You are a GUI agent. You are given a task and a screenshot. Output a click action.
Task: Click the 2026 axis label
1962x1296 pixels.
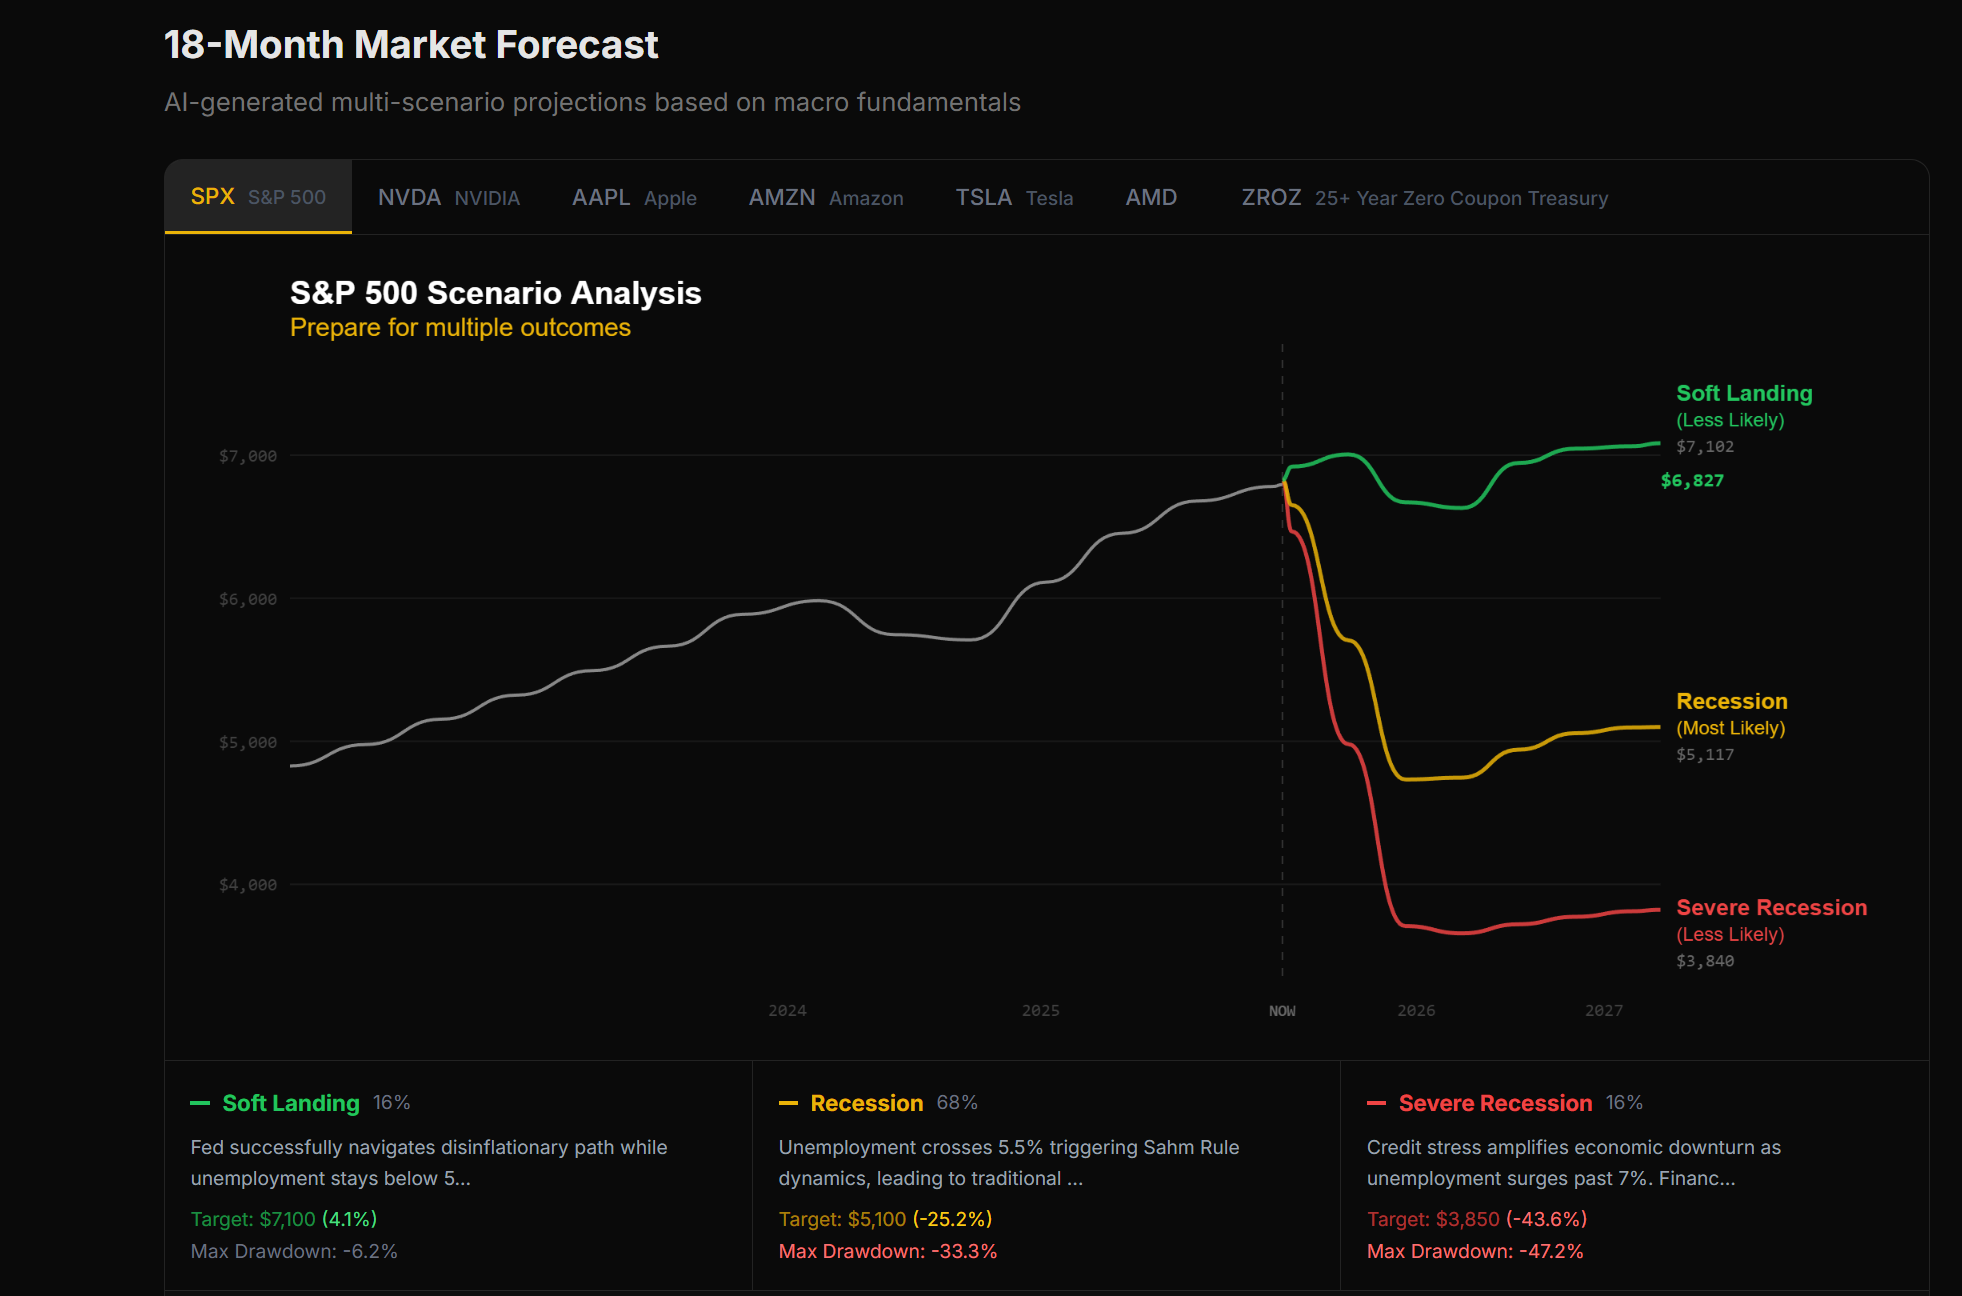pyautogui.click(x=1416, y=1011)
